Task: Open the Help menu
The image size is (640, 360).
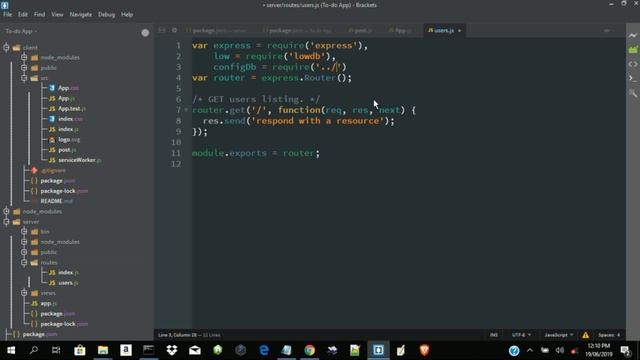Action: 127,14
